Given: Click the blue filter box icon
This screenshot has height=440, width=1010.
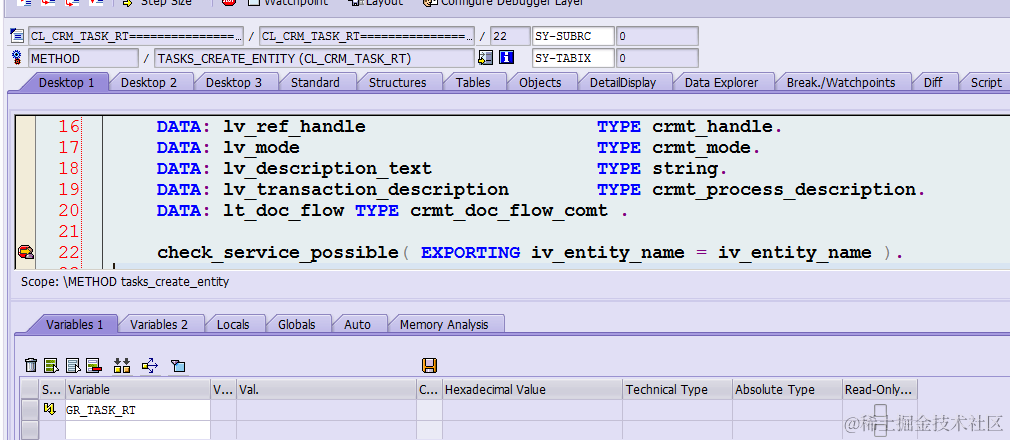Looking at the screenshot, I should point(178,366).
